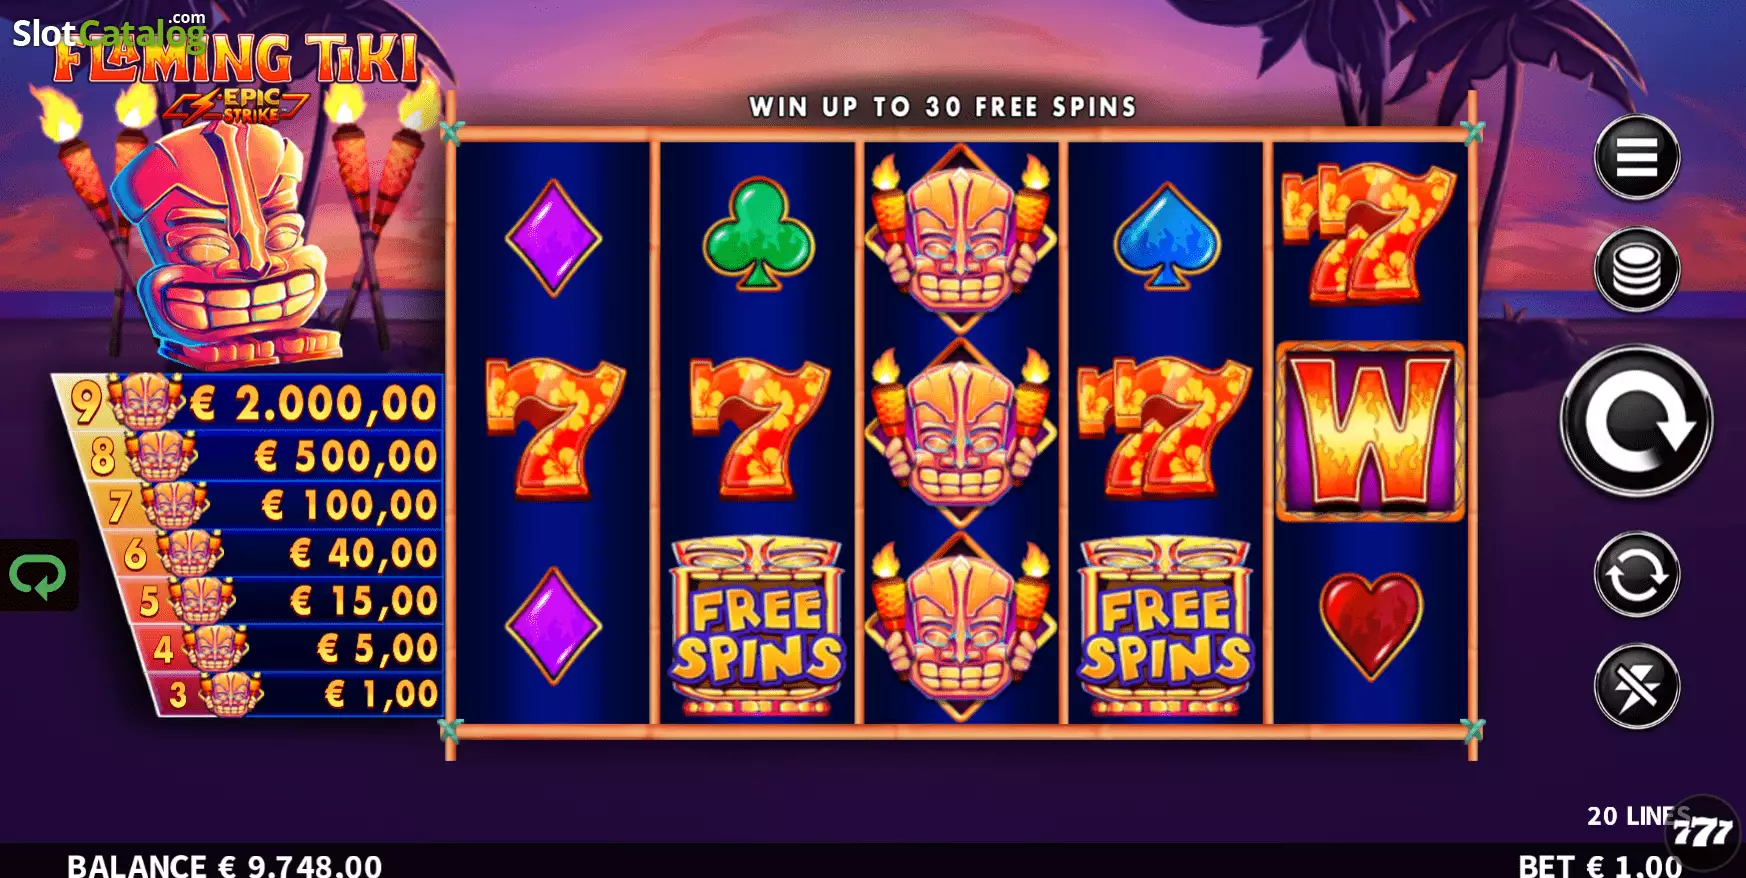This screenshot has width=1746, height=878.
Task: Open the SlotCatalog.com logo link
Action: tap(109, 33)
